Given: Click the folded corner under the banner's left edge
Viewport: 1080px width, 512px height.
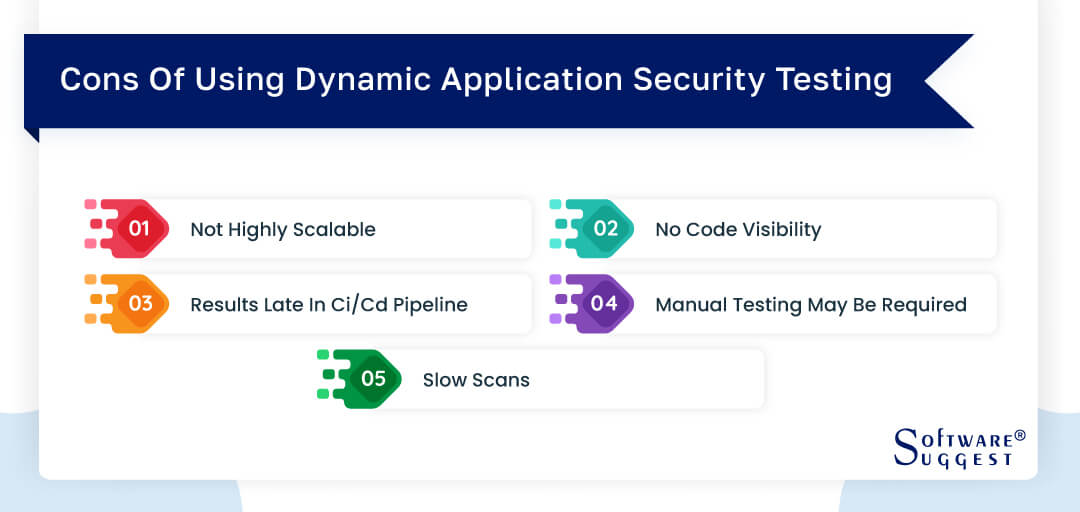Looking at the screenshot, I should (32, 134).
